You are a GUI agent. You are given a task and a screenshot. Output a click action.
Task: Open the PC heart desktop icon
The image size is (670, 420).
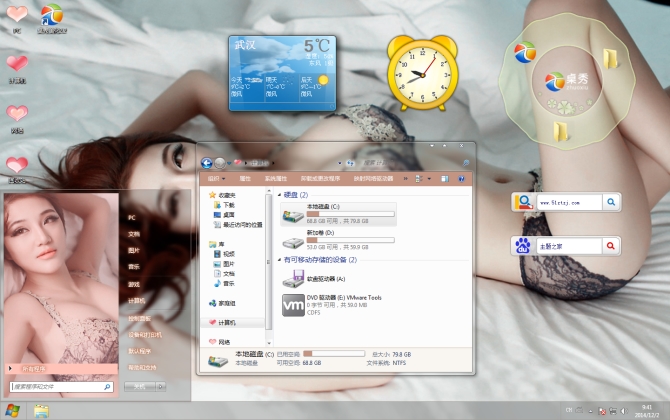[17, 14]
